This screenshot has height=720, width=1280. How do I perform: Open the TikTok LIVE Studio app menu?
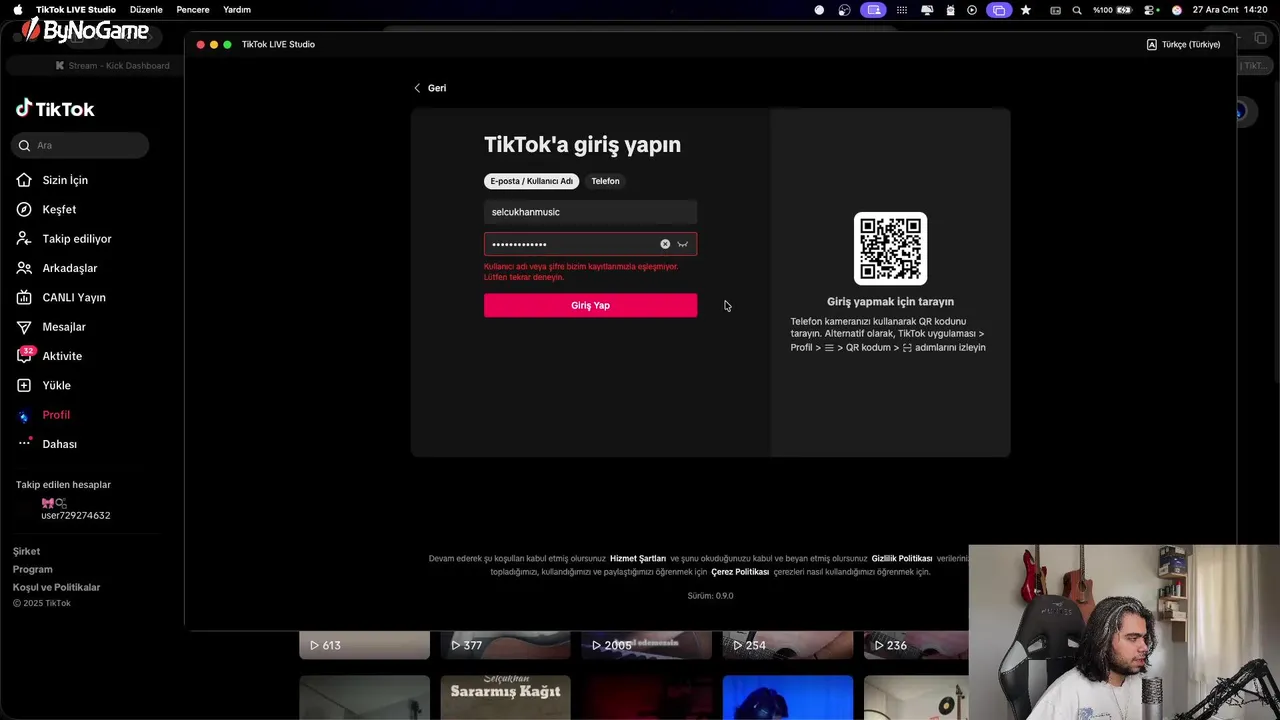(76, 10)
